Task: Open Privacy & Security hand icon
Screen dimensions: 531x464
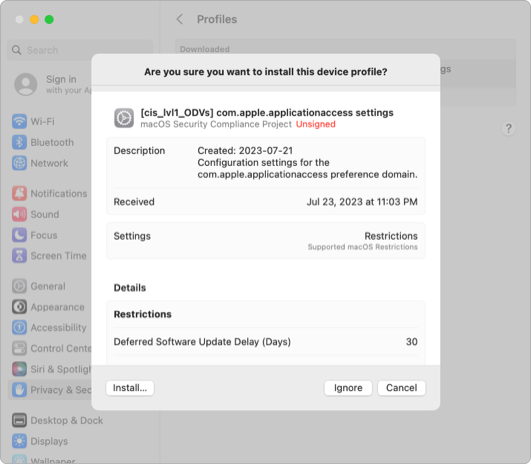Action: [x=19, y=390]
